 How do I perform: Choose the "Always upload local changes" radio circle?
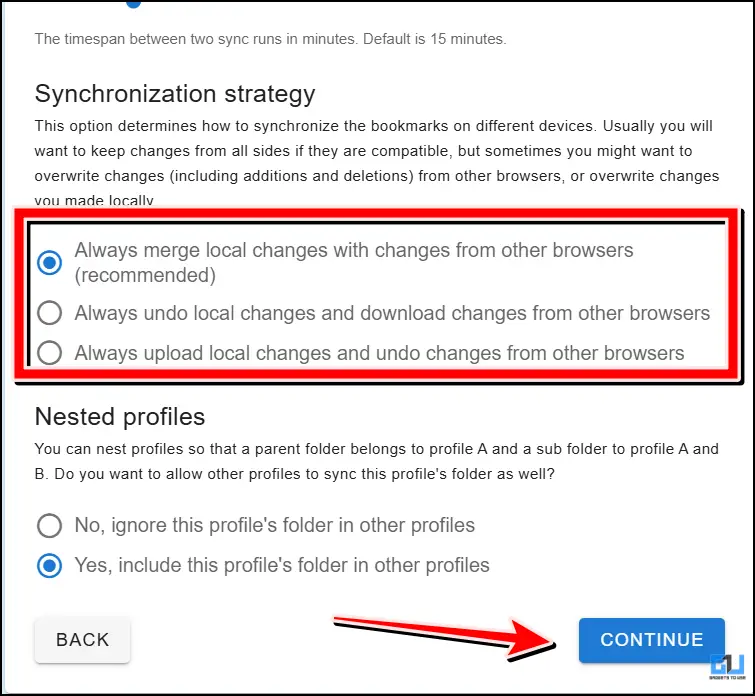[49, 353]
